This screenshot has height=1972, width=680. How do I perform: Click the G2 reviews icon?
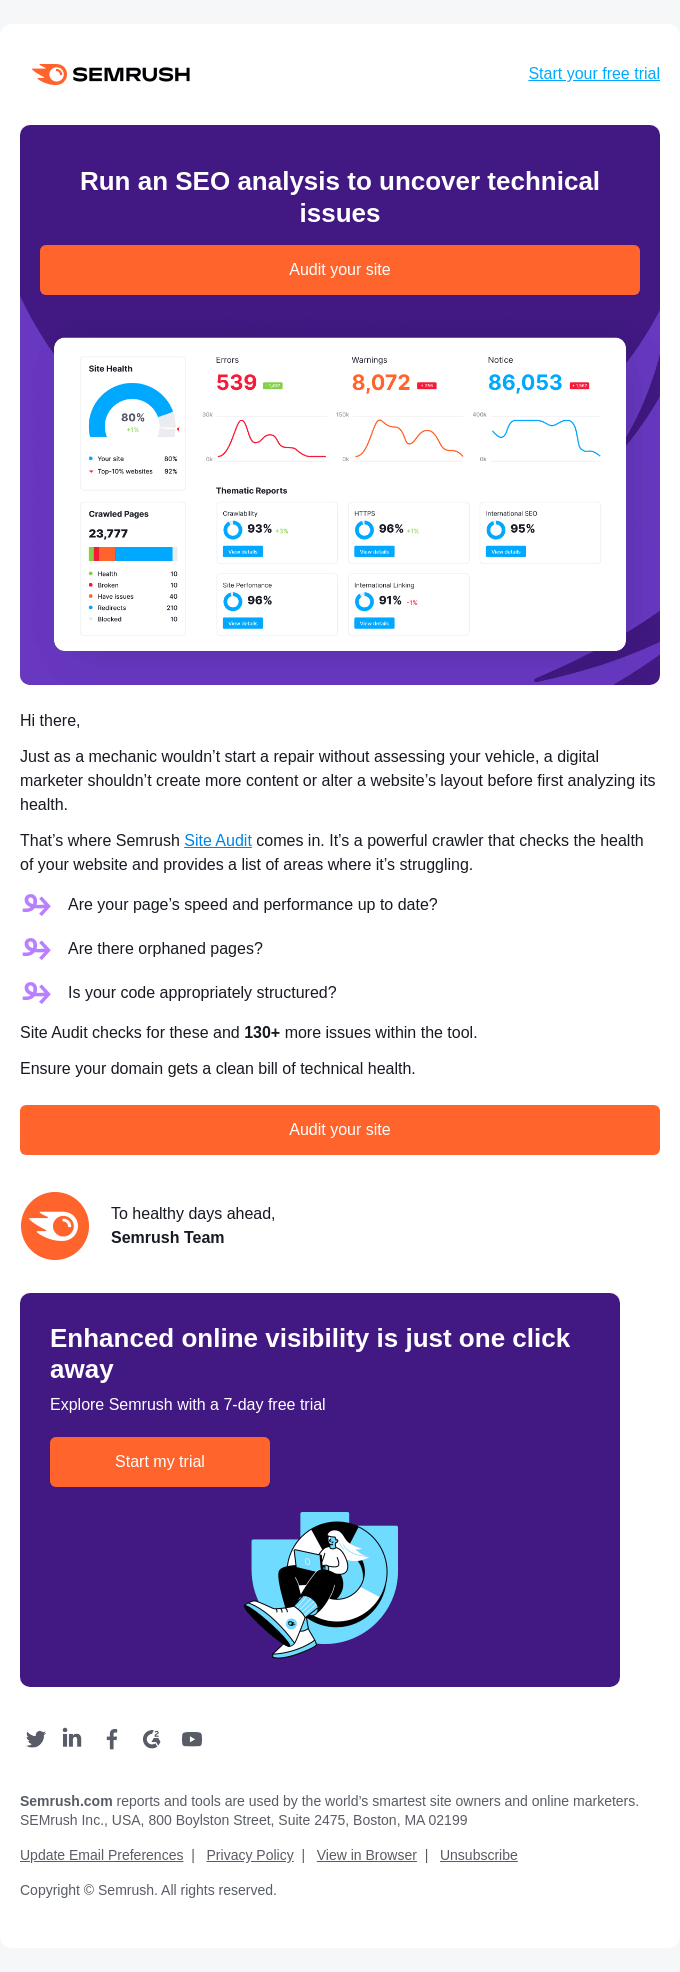click(x=151, y=1739)
